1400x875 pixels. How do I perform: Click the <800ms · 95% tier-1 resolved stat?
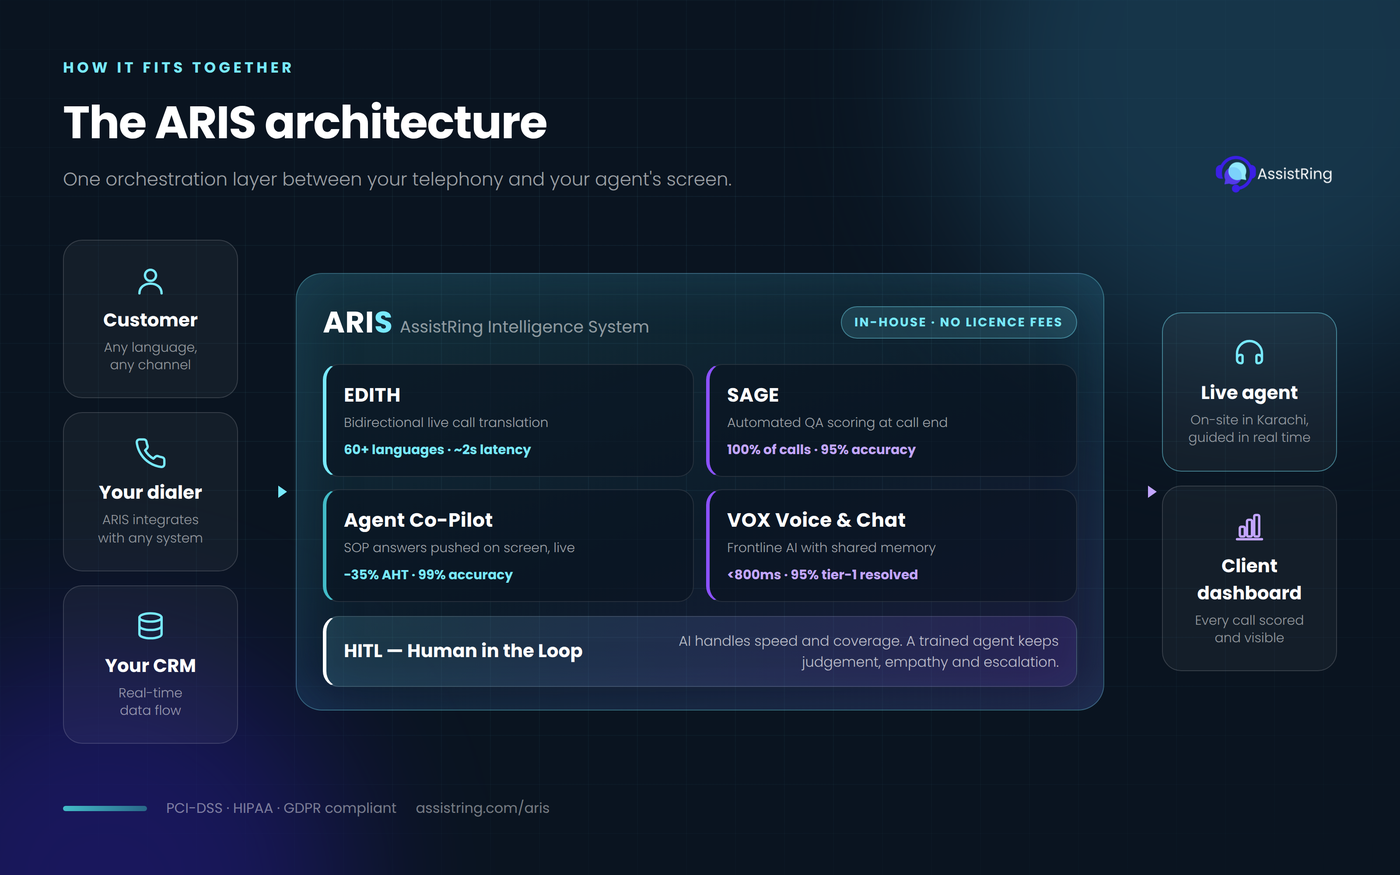pos(822,575)
